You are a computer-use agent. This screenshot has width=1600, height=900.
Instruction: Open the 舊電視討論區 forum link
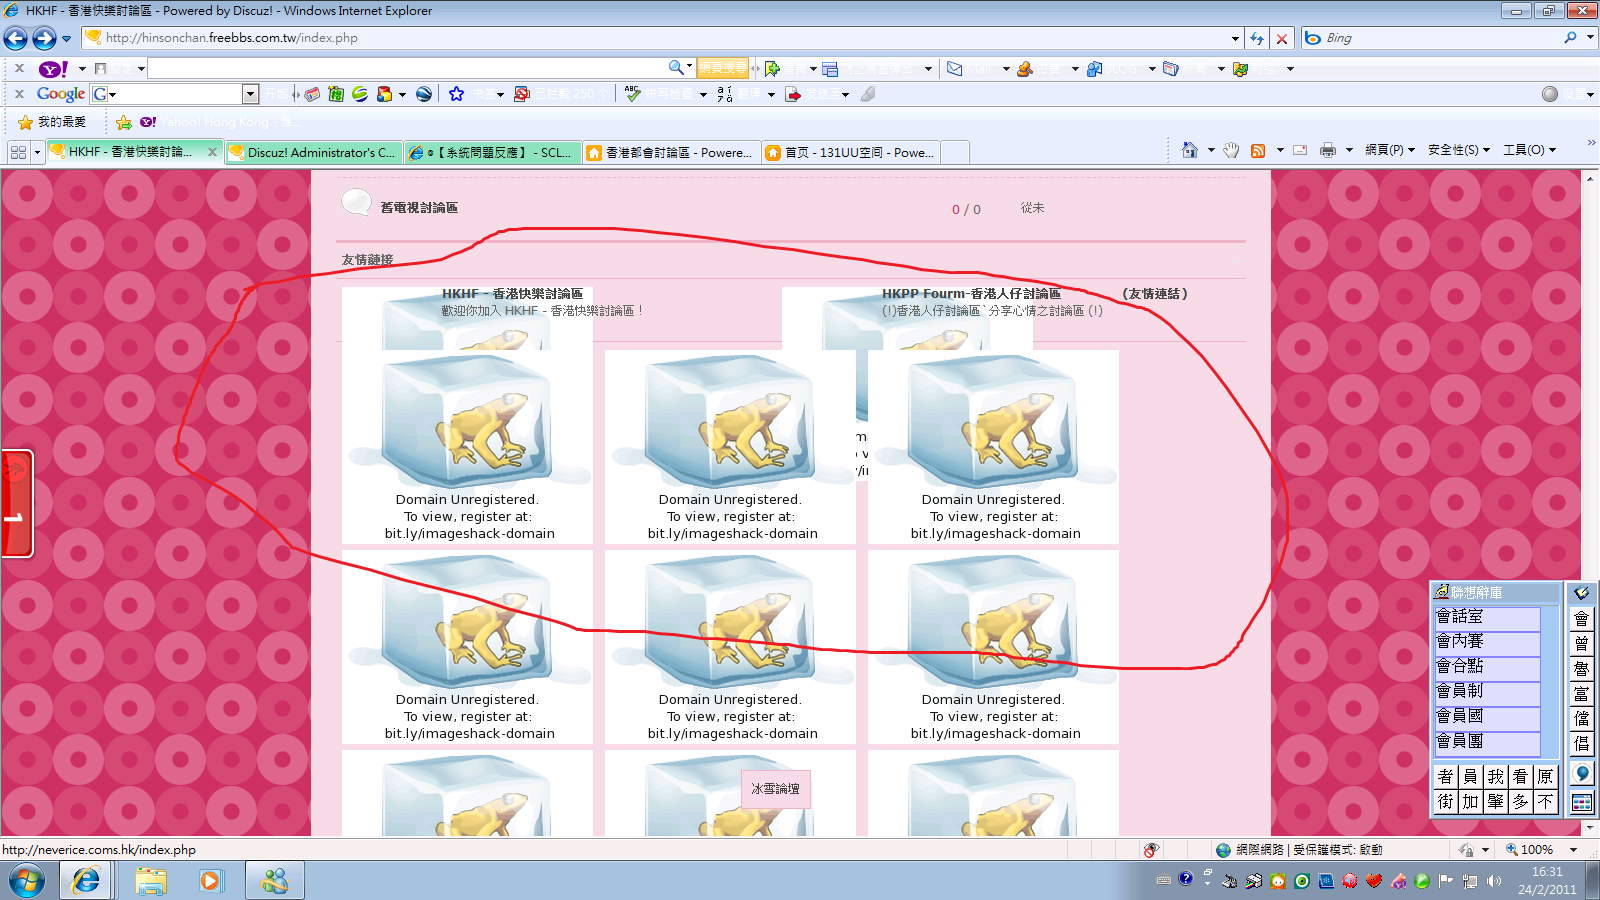click(x=419, y=208)
